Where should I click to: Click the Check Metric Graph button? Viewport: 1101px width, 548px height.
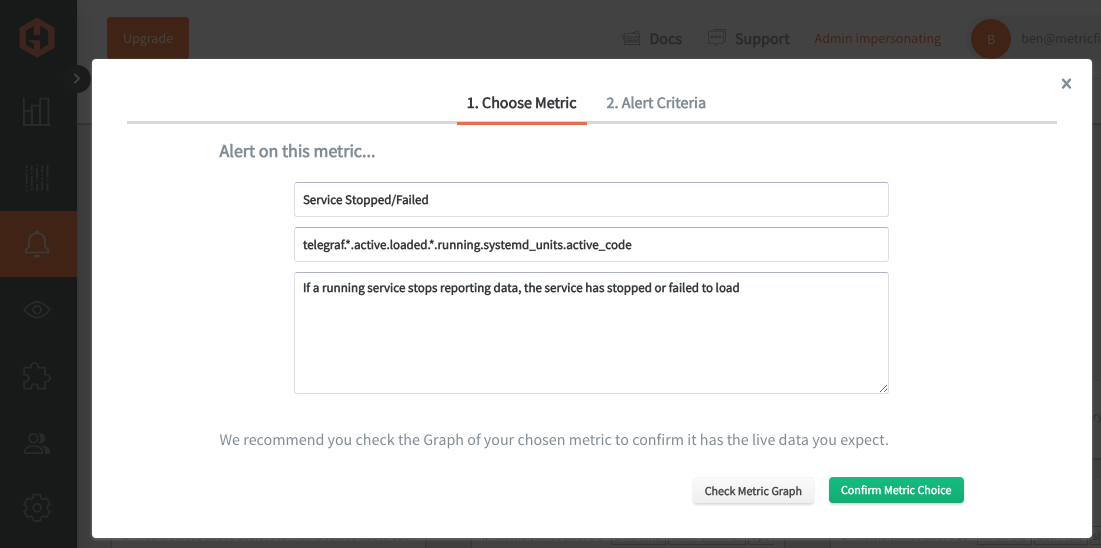coord(753,491)
